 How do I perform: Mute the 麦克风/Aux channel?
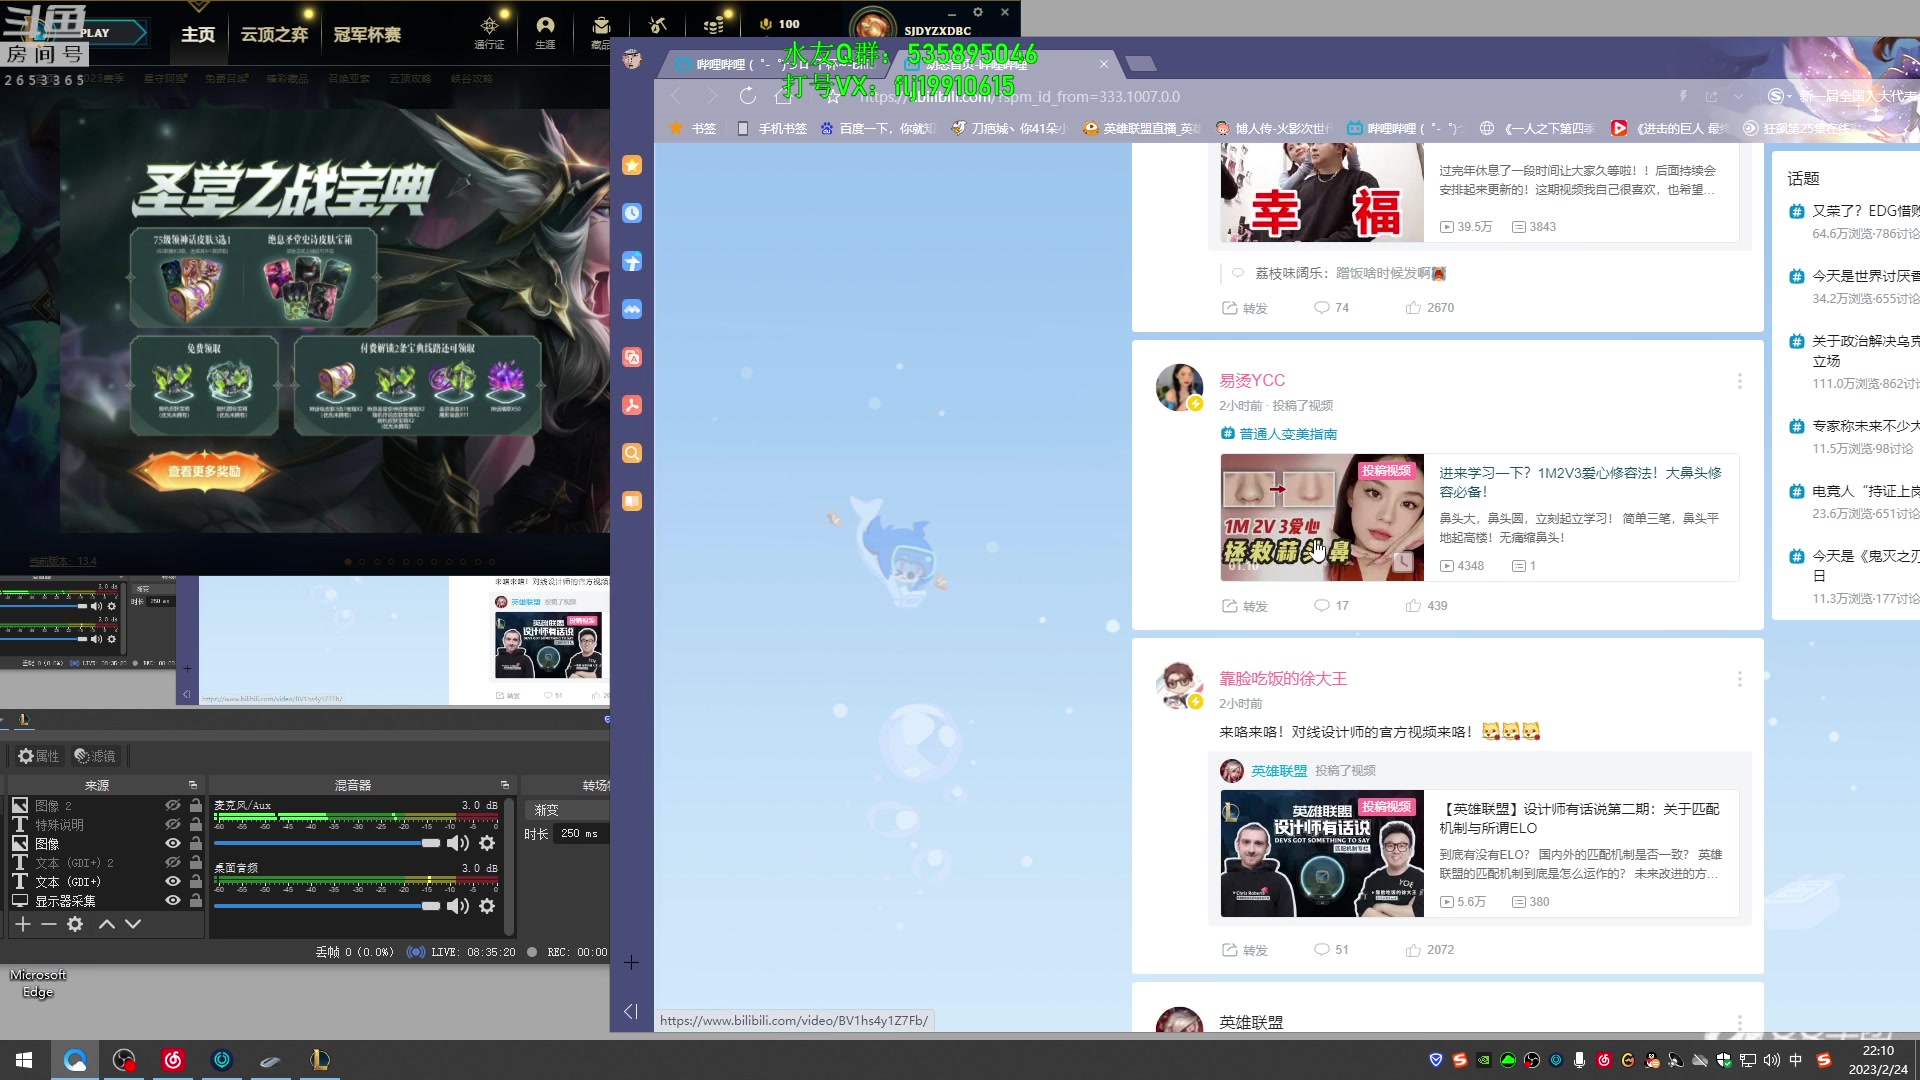tap(458, 843)
